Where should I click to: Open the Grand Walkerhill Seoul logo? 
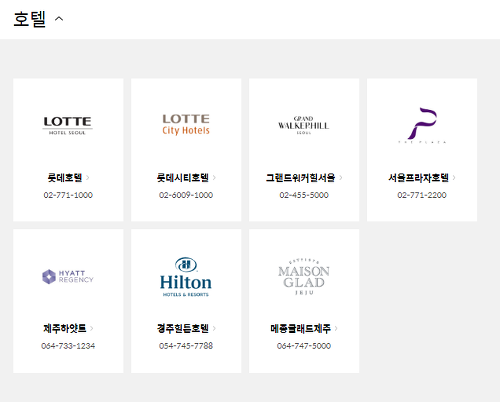(x=304, y=125)
